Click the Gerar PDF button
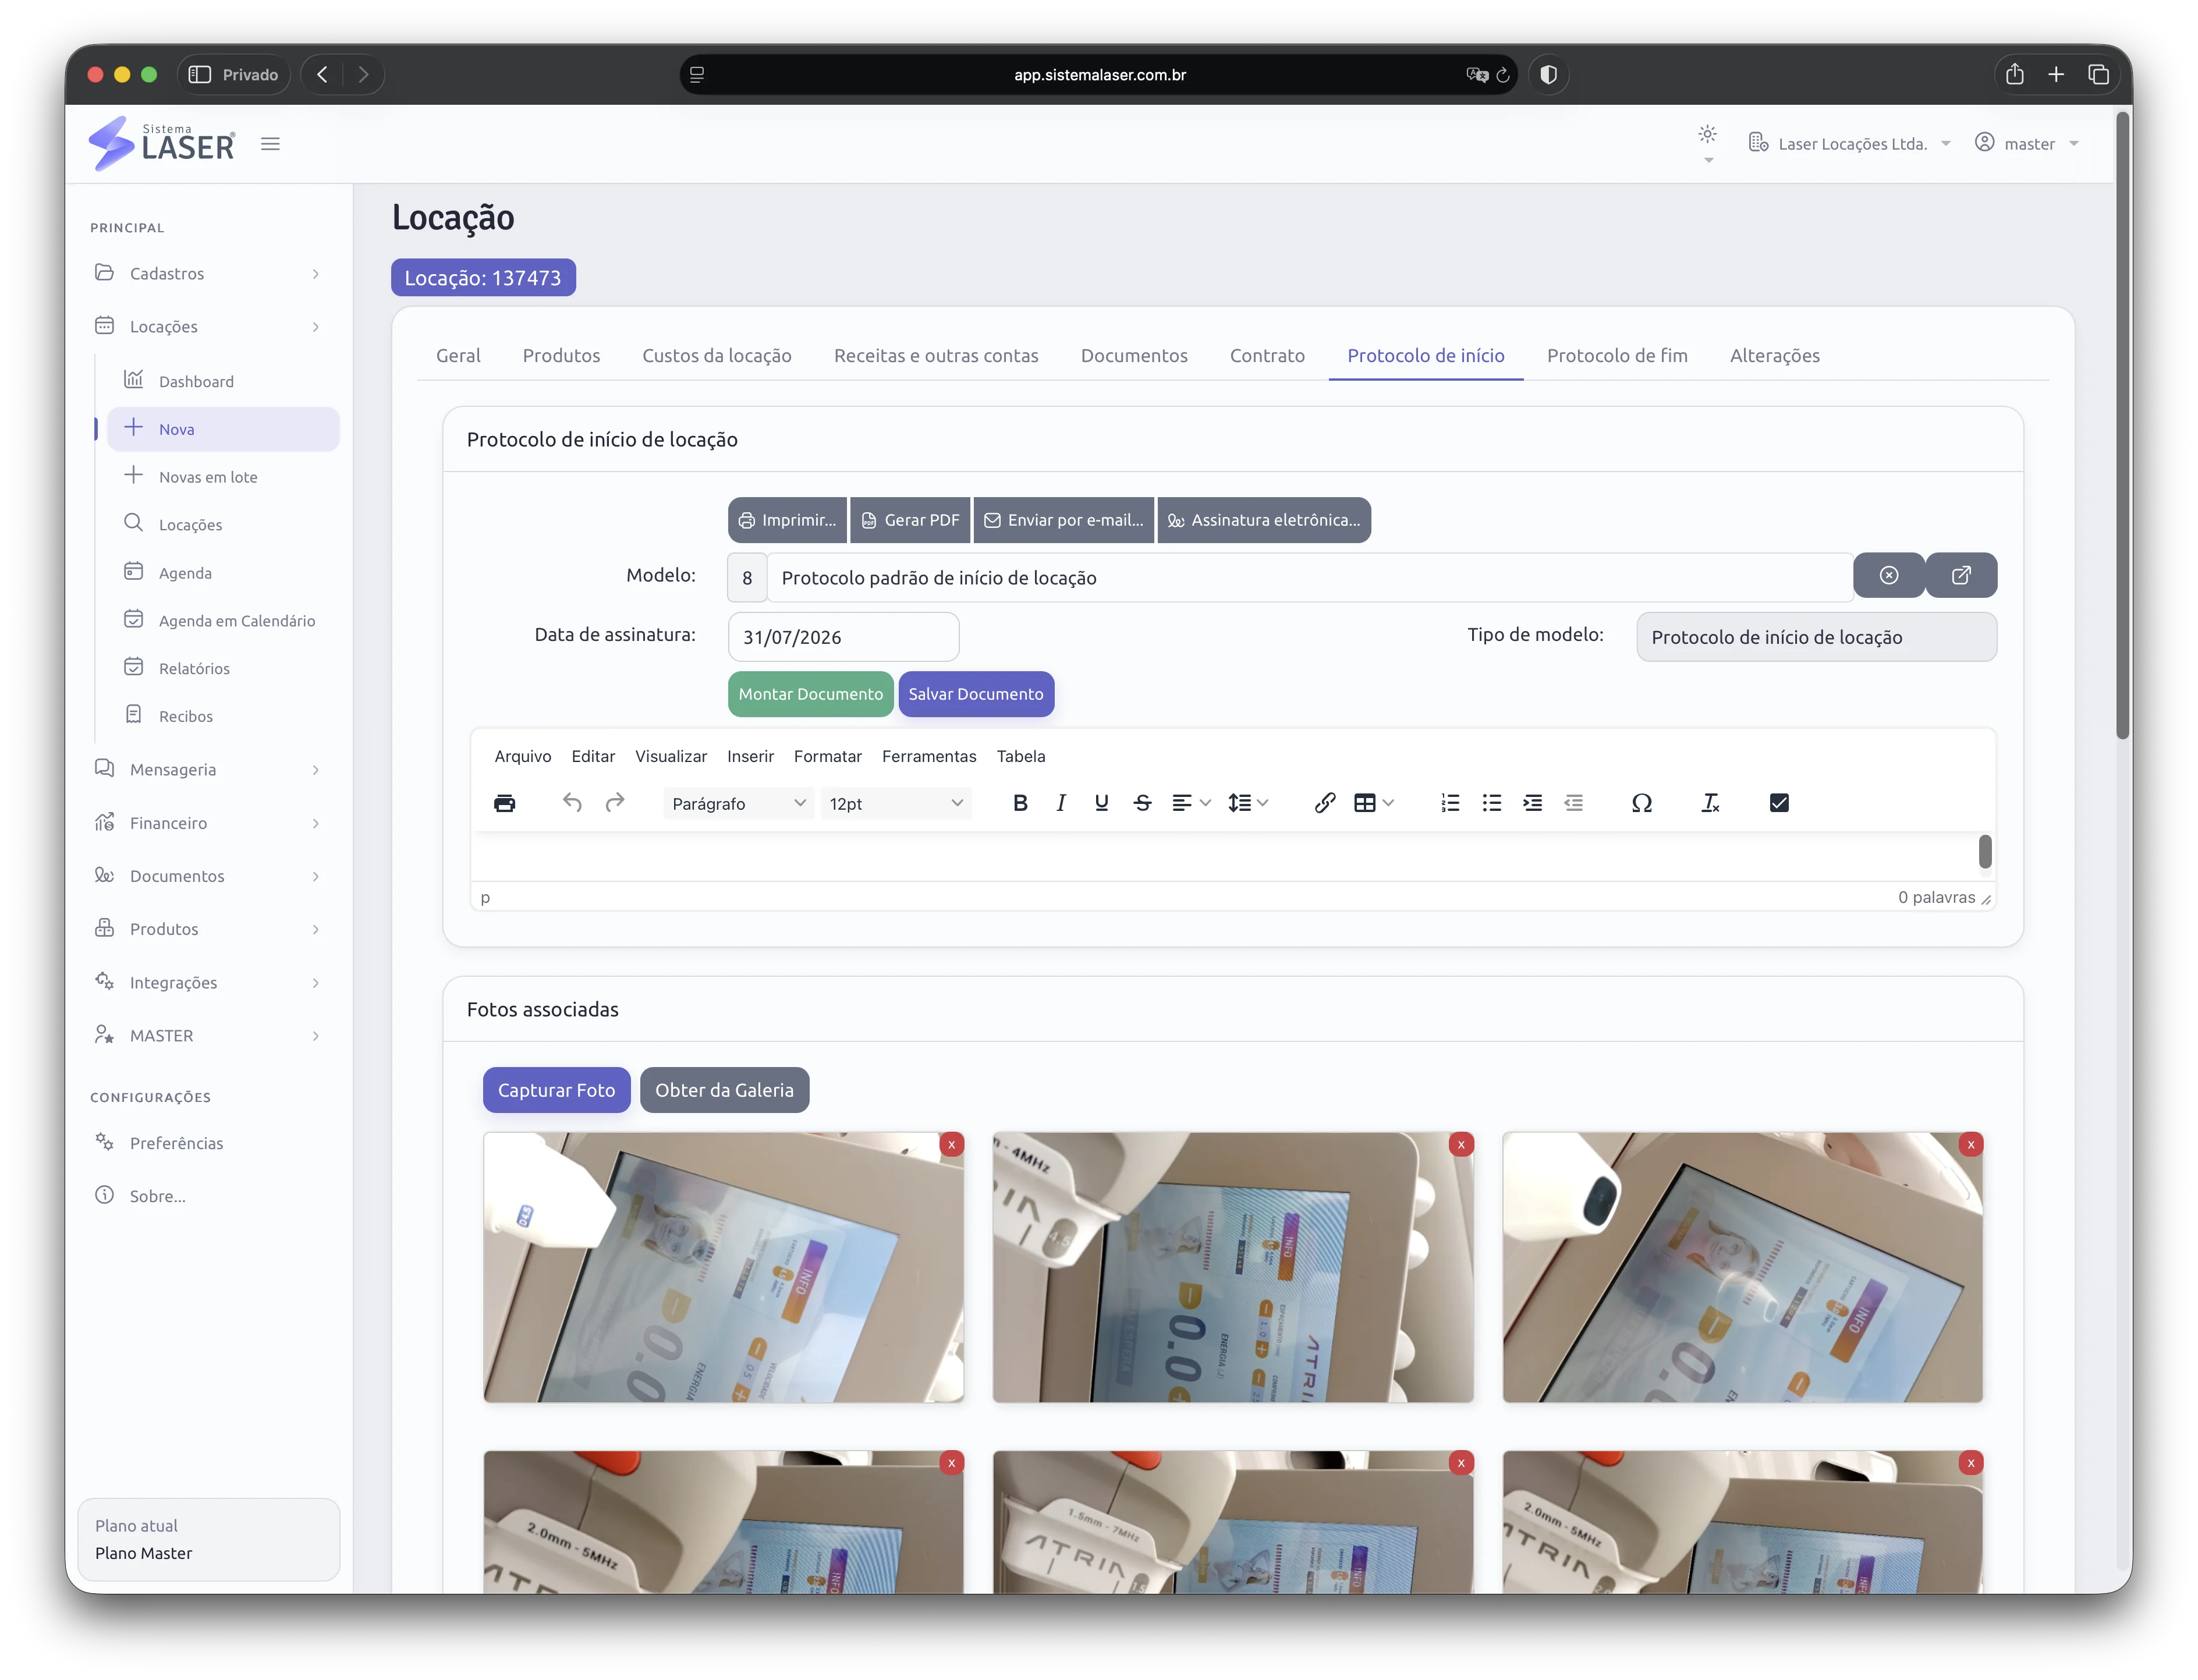Image resolution: width=2198 pixels, height=1680 pixels. 910,520
